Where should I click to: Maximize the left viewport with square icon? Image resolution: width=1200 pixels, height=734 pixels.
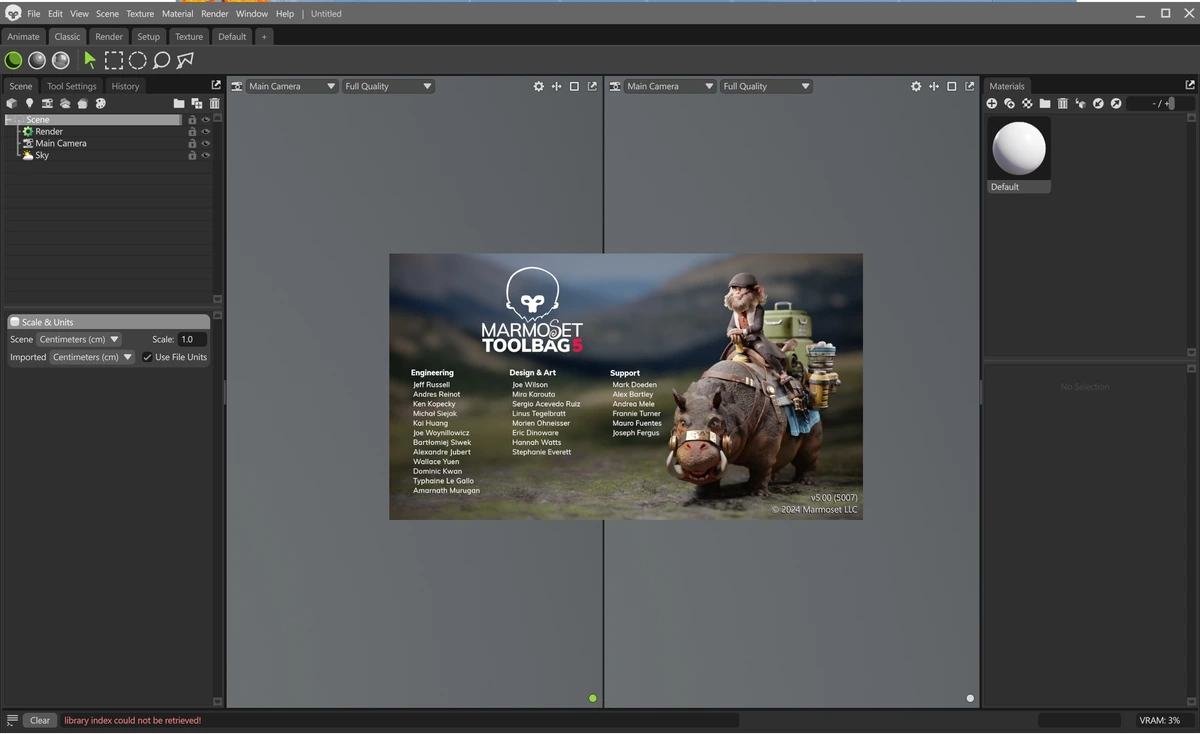tap(574, 86)
